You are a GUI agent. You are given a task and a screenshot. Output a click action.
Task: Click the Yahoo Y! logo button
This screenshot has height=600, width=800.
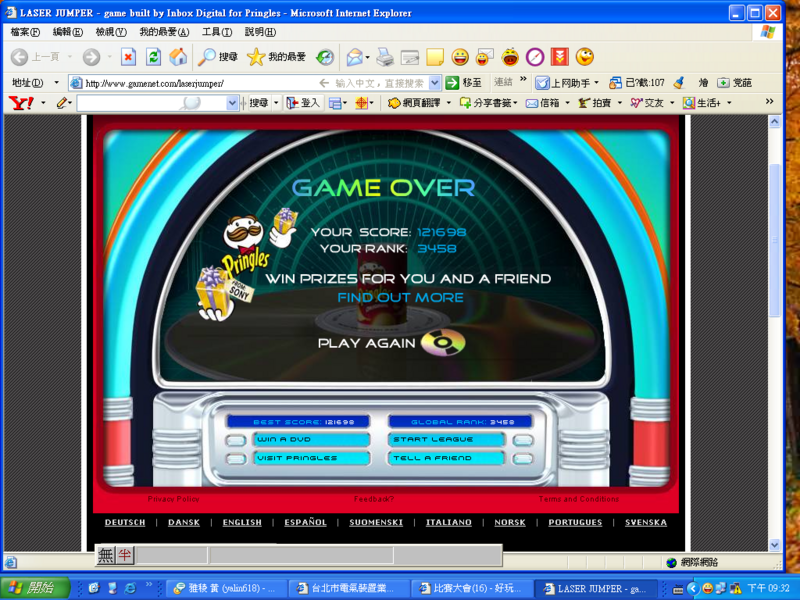point(21,103)
